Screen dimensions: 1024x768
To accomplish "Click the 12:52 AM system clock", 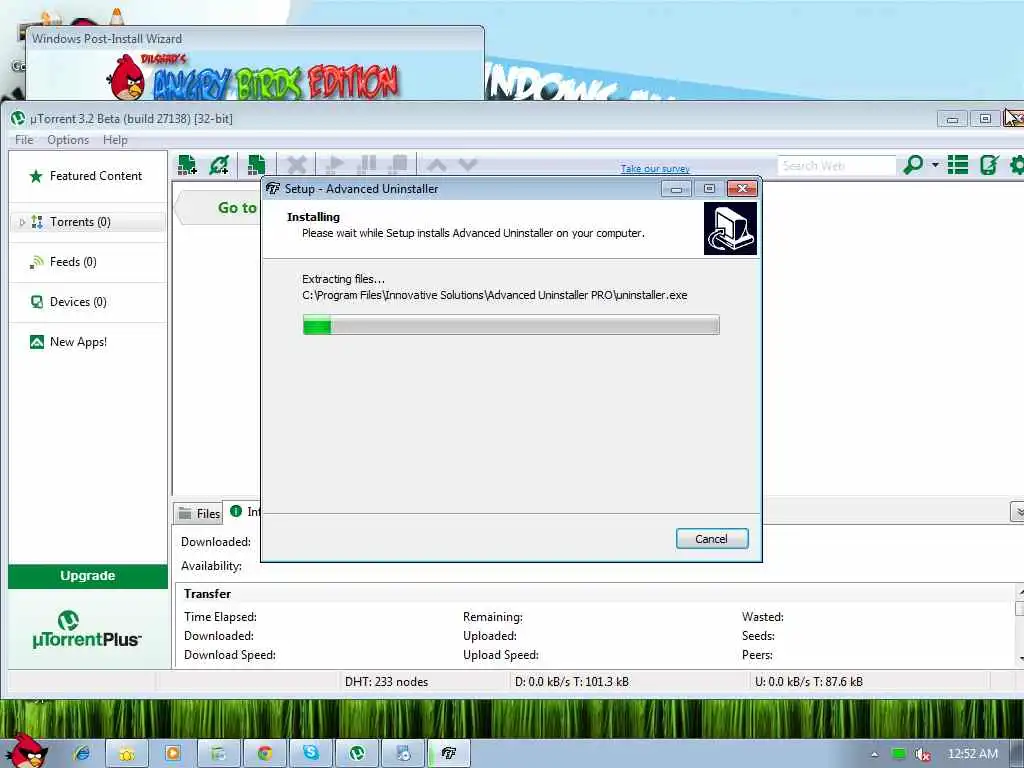I will pyautogui.click(x=972, y=754).
